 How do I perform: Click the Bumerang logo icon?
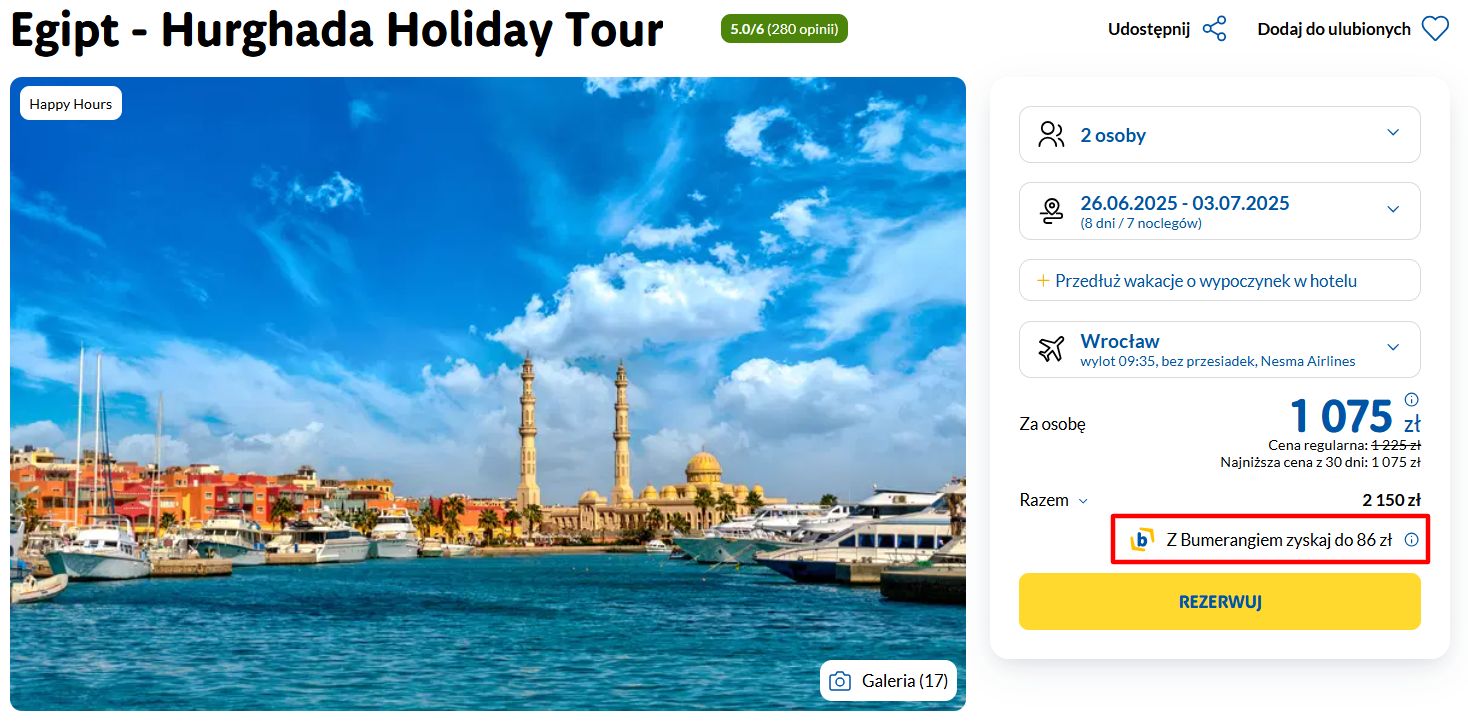click(1141, 540)
